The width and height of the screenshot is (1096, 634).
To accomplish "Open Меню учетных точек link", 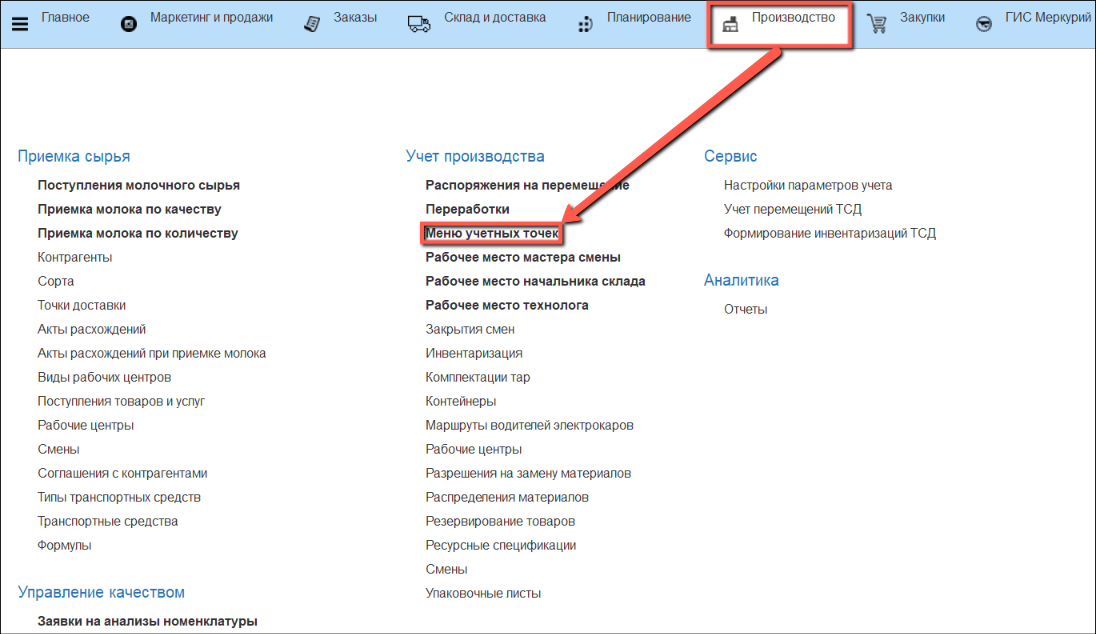I will 491,233.
